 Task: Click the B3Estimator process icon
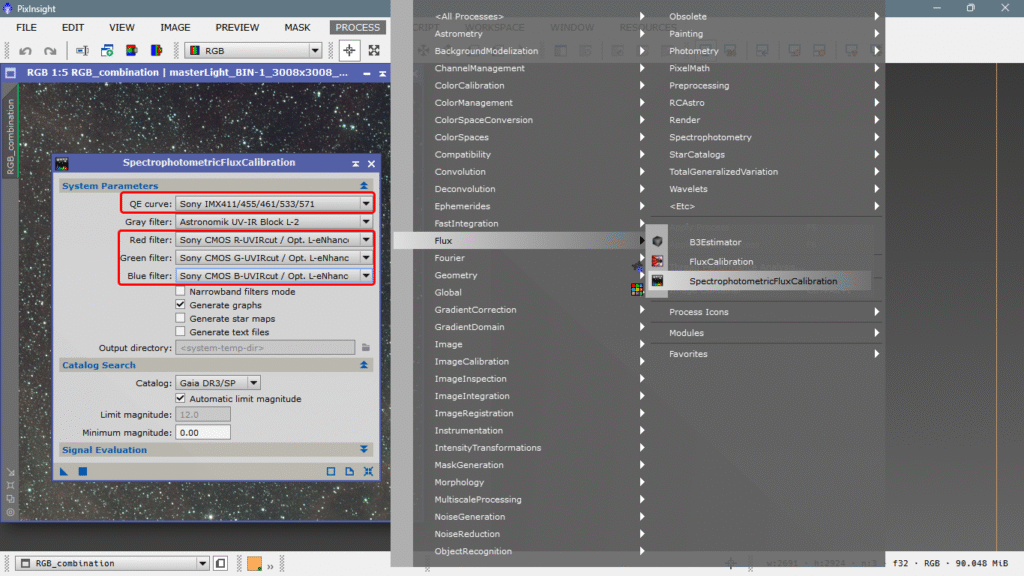[x=658, y=242]
